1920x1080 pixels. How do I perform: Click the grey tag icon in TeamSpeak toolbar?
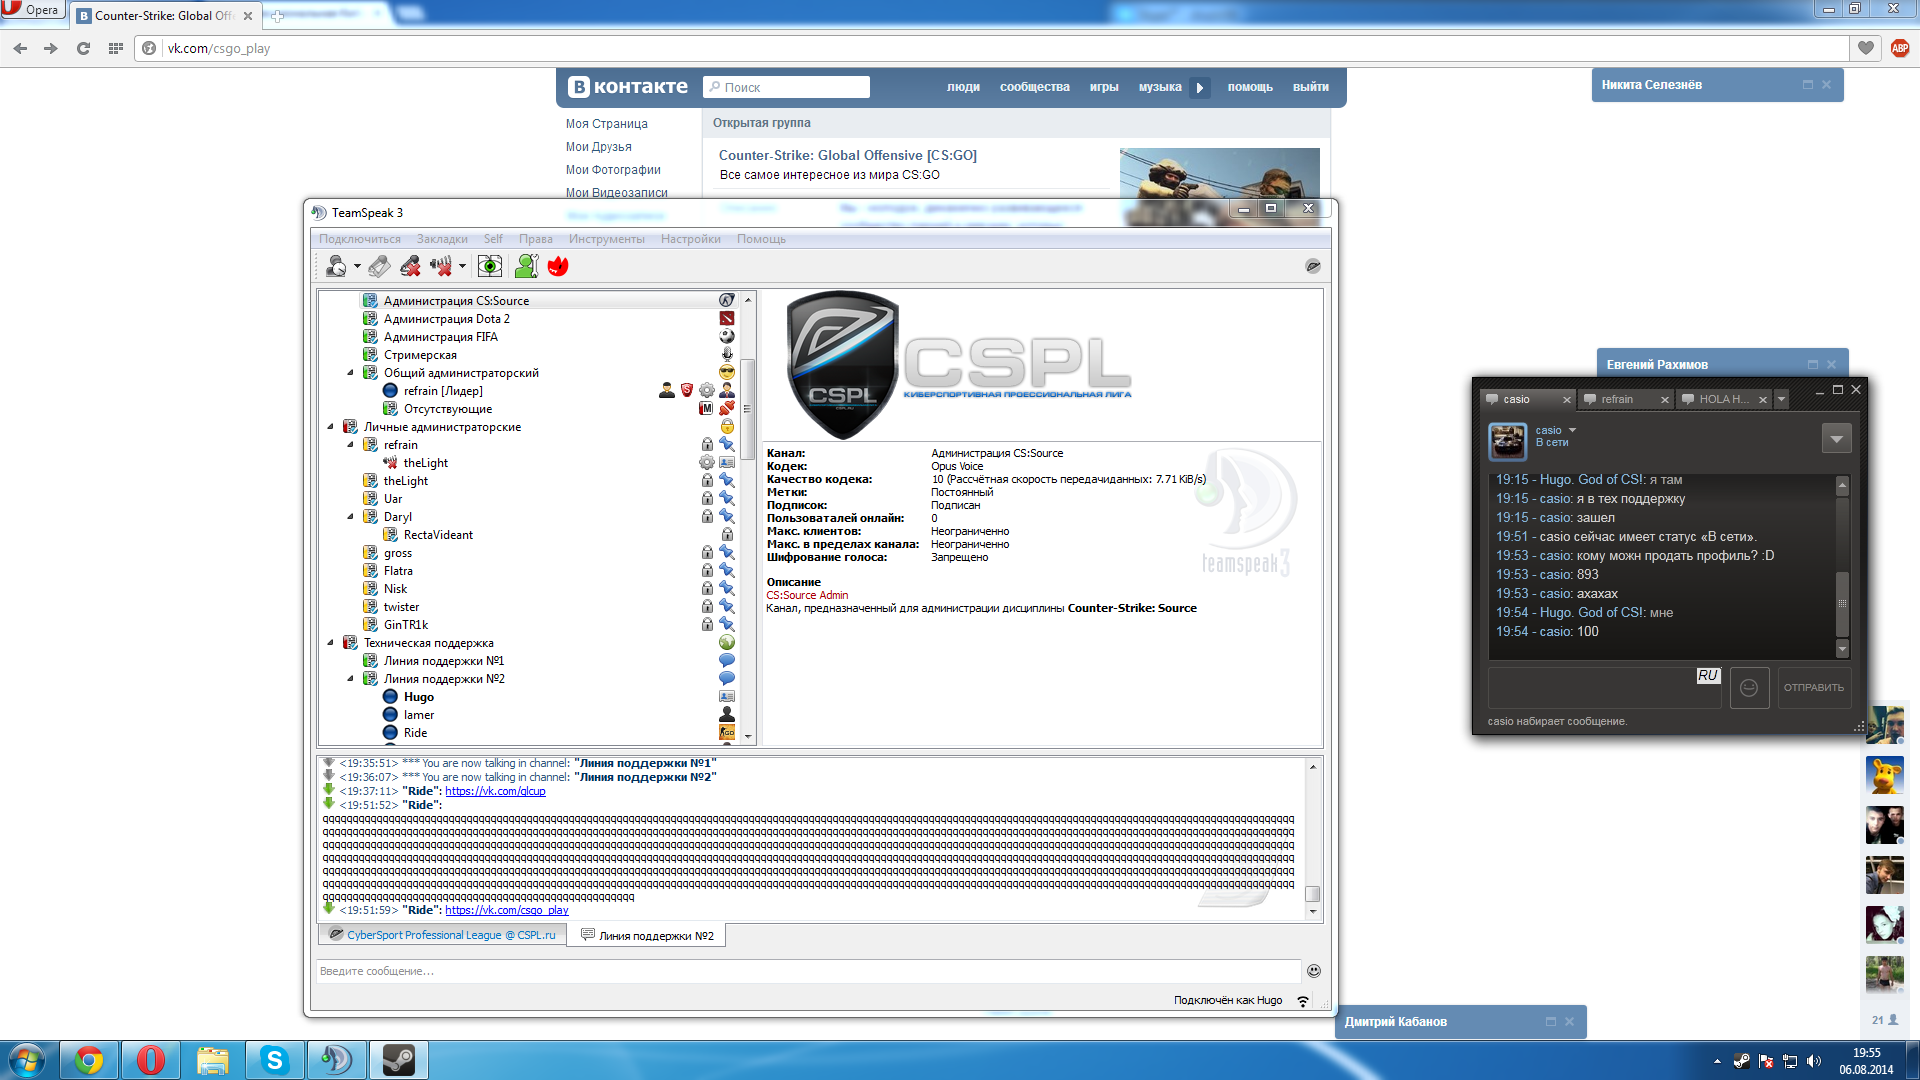(x=379, y=266)
